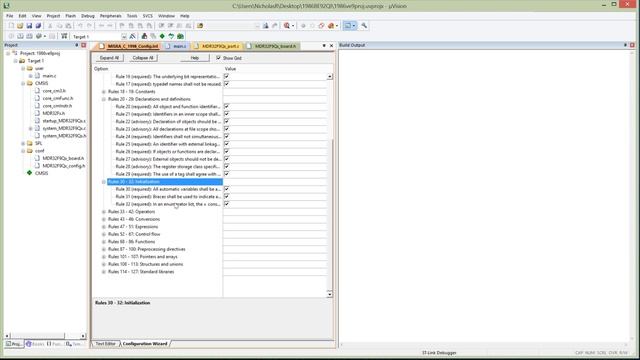Open File Extensions, Books and Environment icon

point(144,36)
